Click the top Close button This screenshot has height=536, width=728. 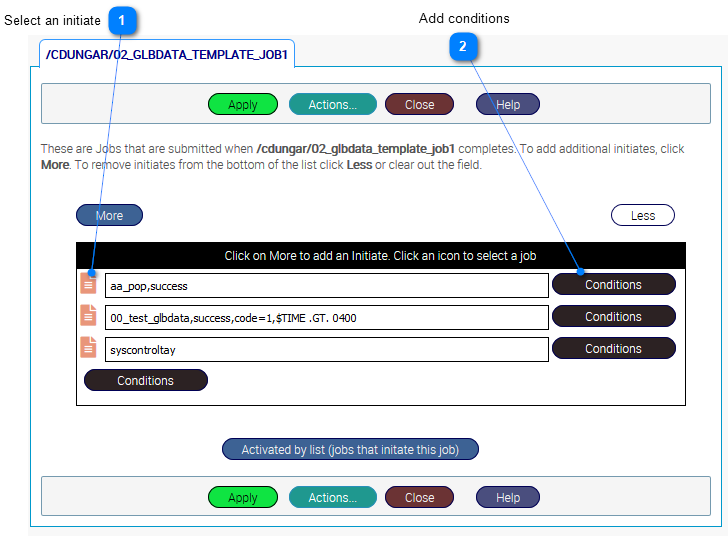(419, 104)
